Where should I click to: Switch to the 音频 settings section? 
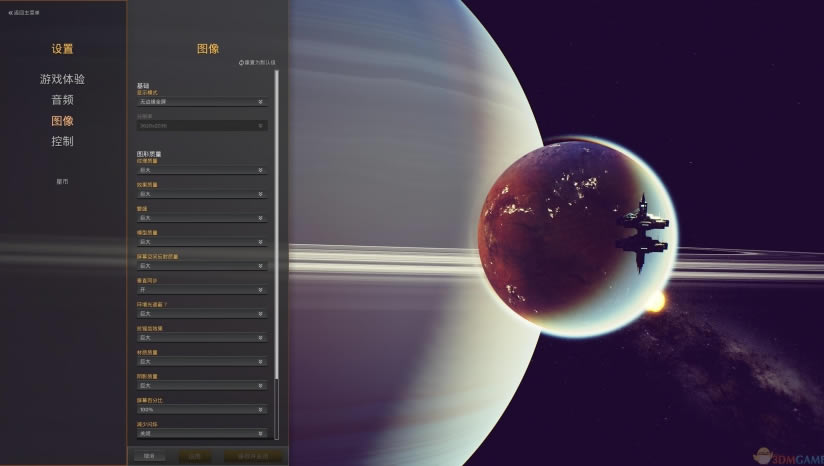click(62, 100)
